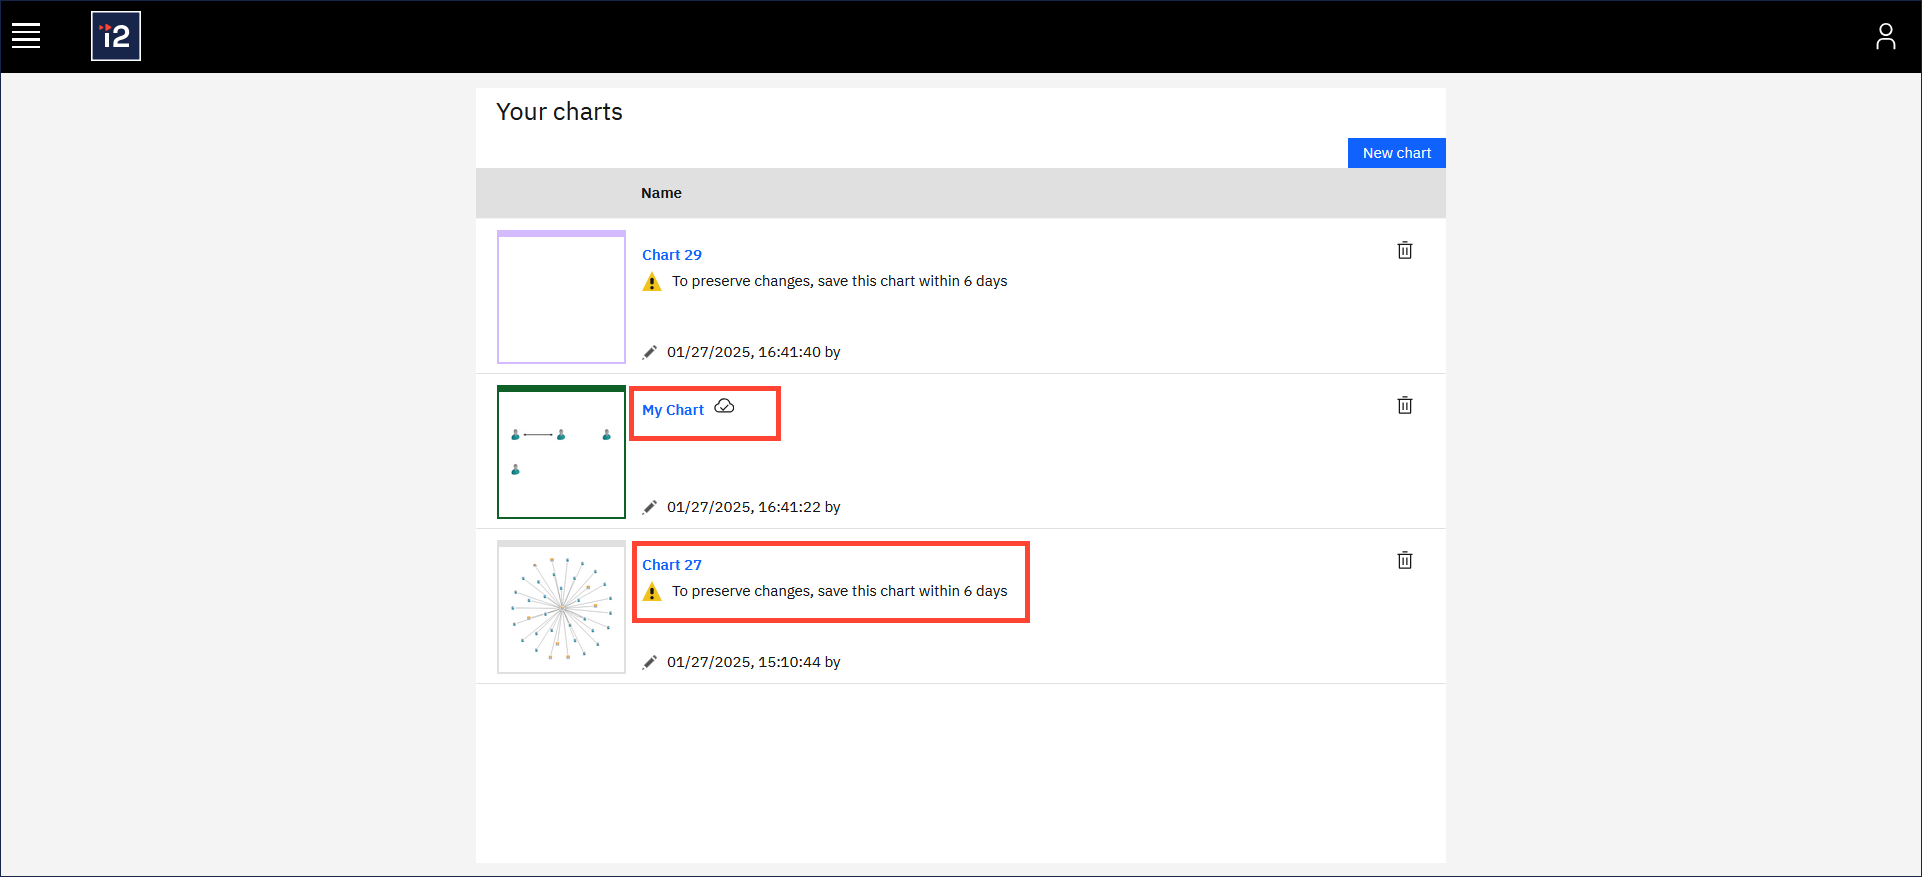Click the warning icon under Chart 27
The image size is (1922, 877).
point(652,592)
